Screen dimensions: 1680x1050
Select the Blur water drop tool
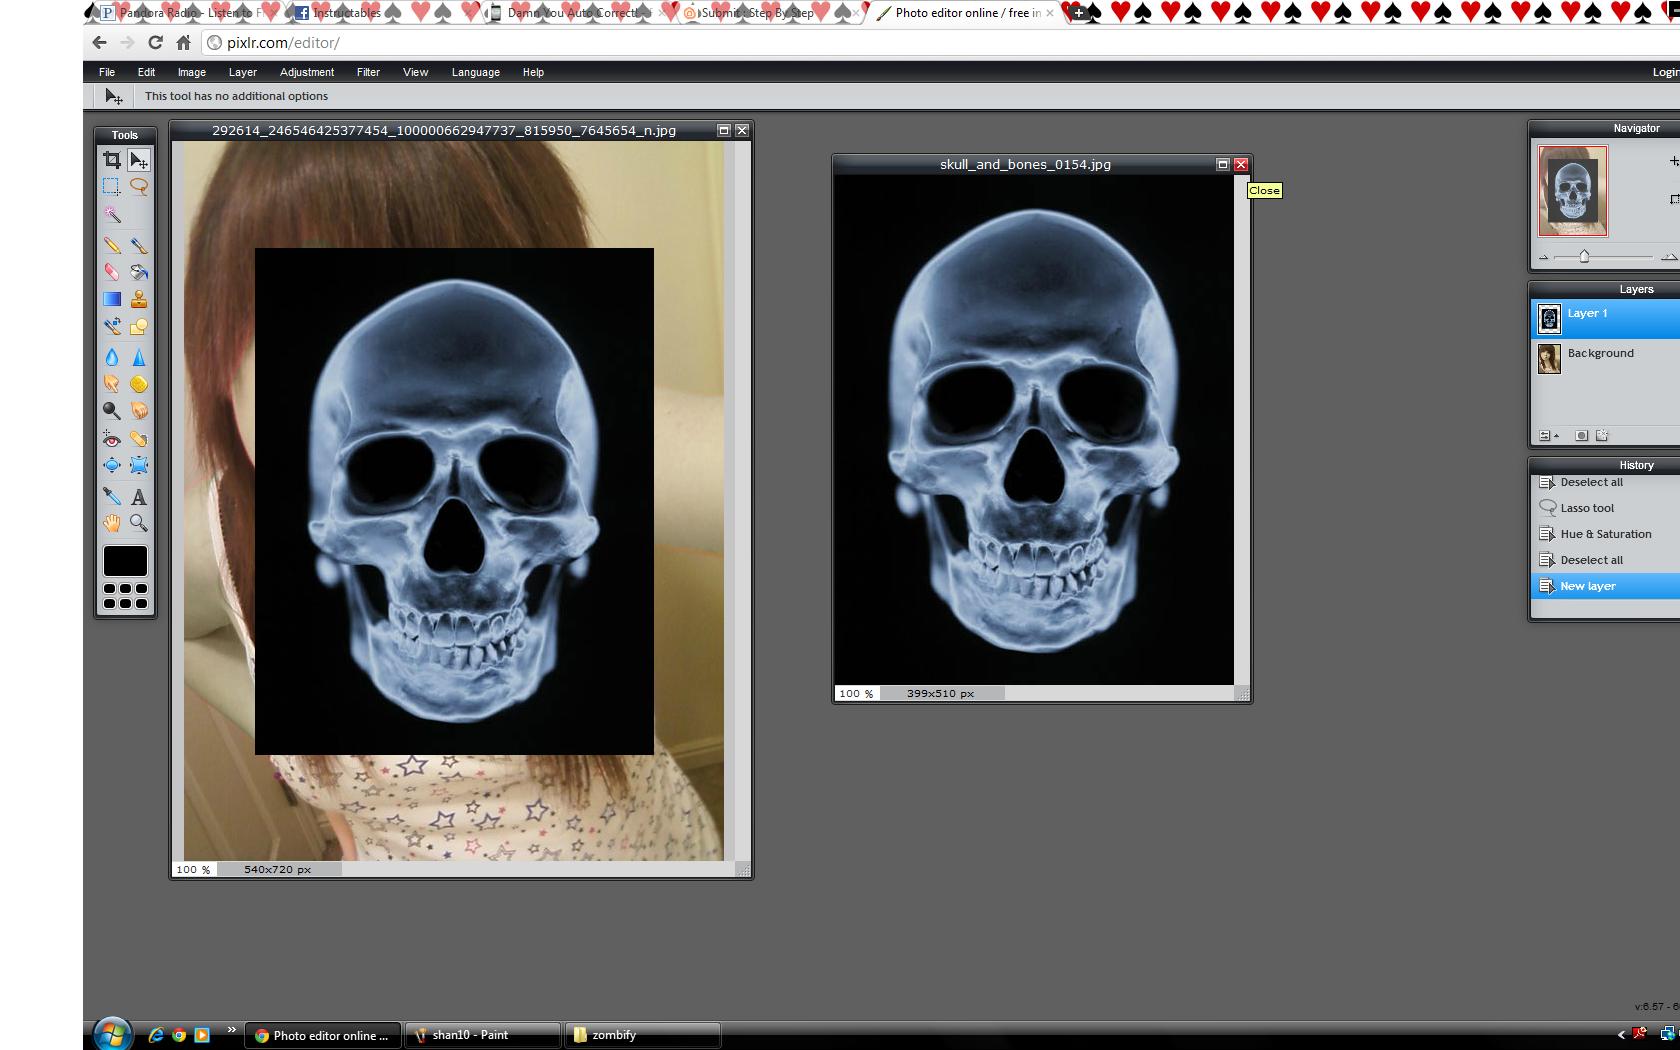click(112, 357)
